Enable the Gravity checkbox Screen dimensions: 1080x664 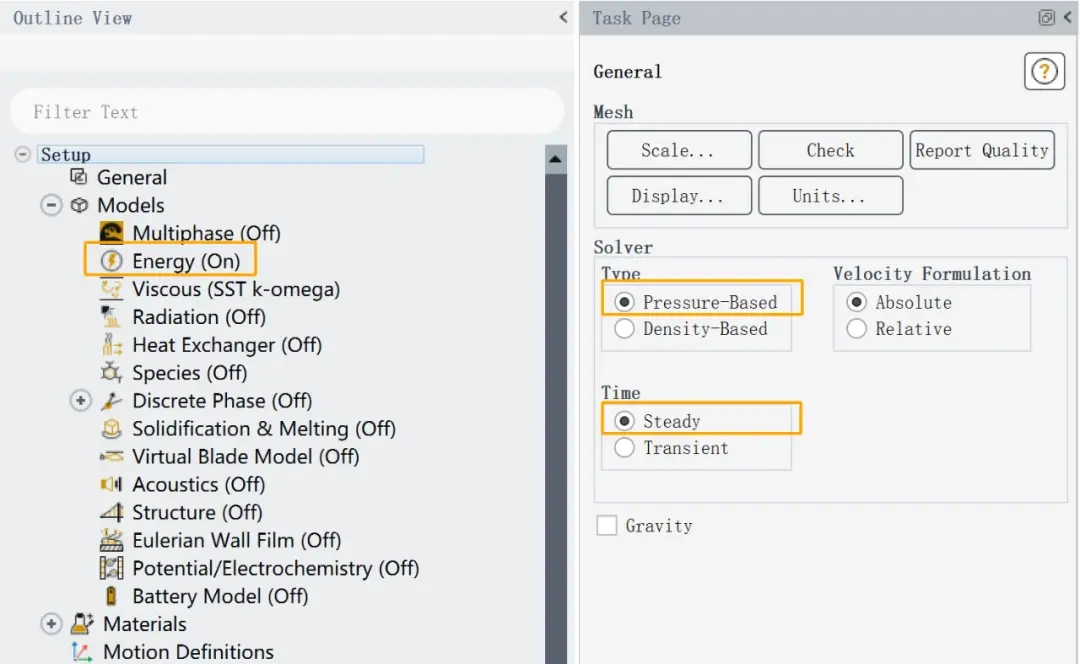point(607,526)
